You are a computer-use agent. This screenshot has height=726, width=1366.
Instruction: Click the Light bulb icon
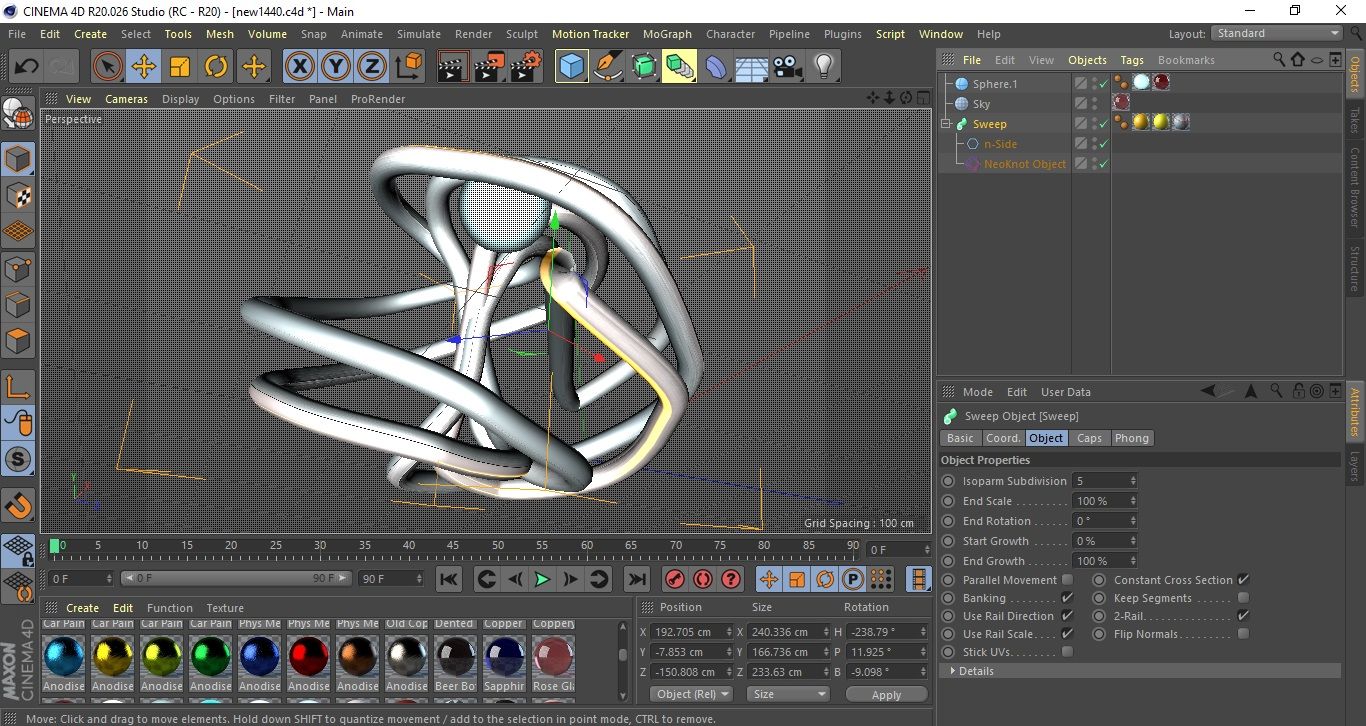point(823,67)
